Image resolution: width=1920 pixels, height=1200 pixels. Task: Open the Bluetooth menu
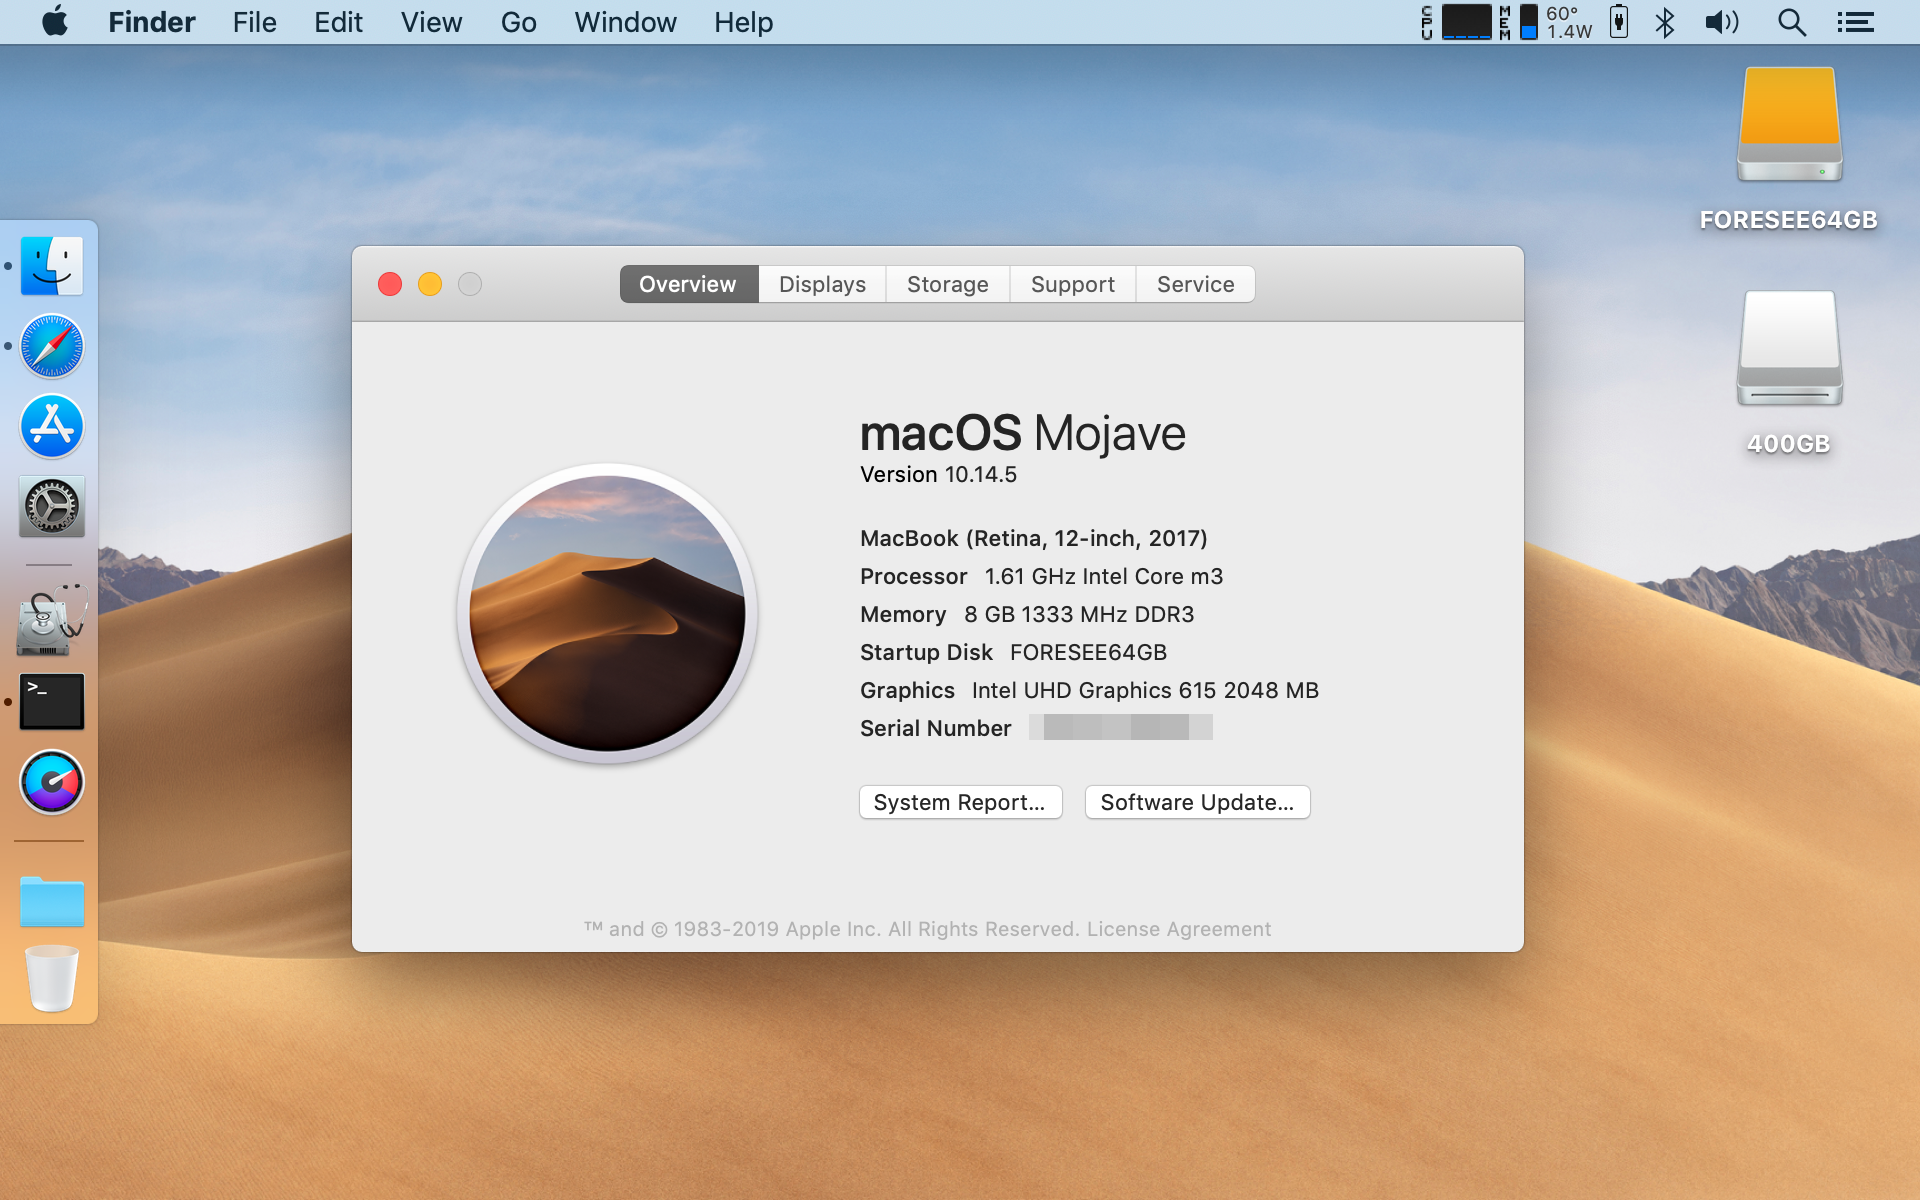1665,22
